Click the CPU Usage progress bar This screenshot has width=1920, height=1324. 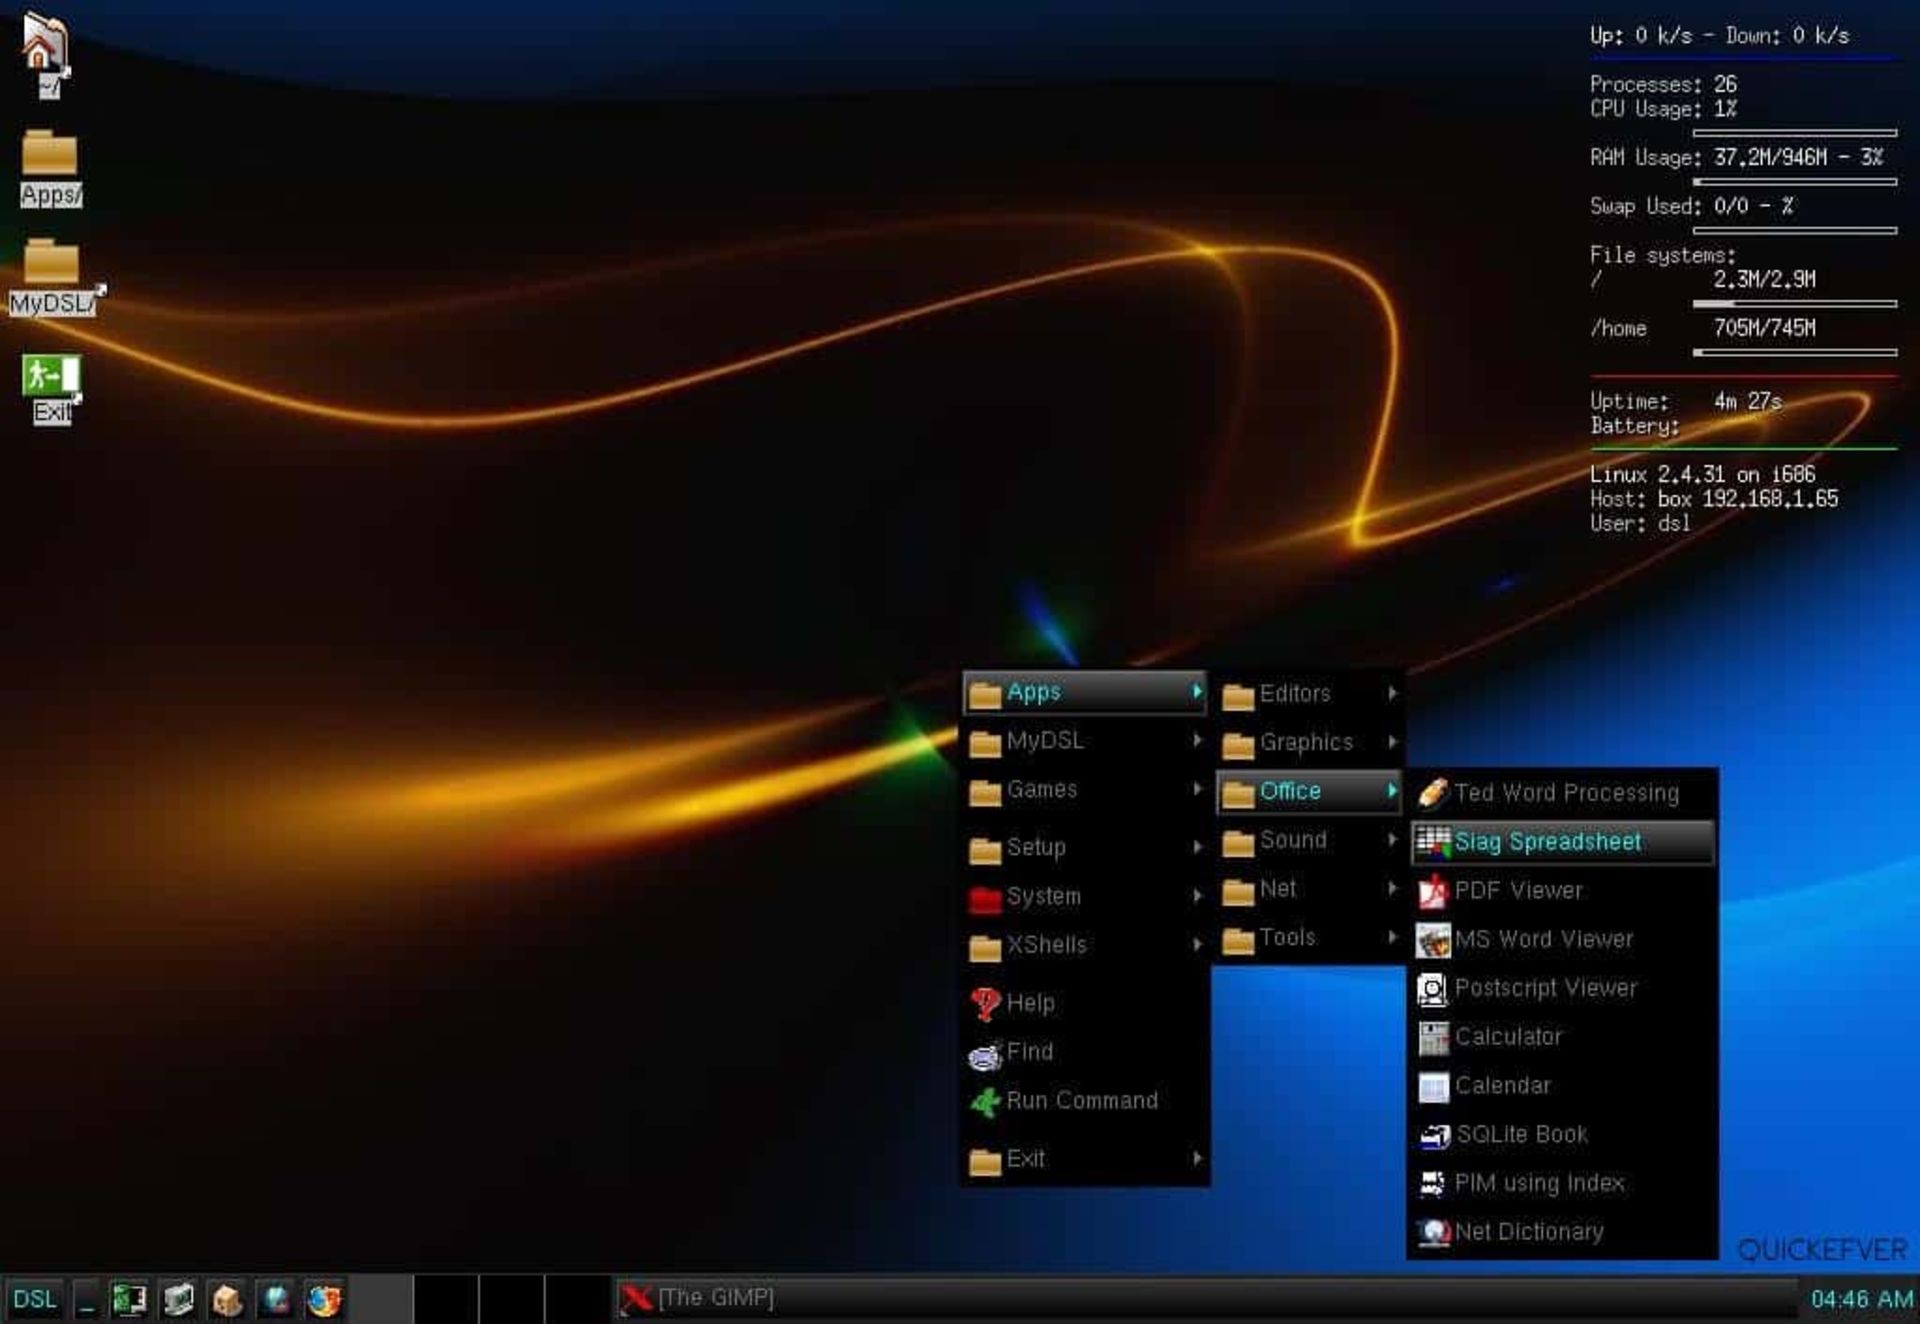point(1795,130)
